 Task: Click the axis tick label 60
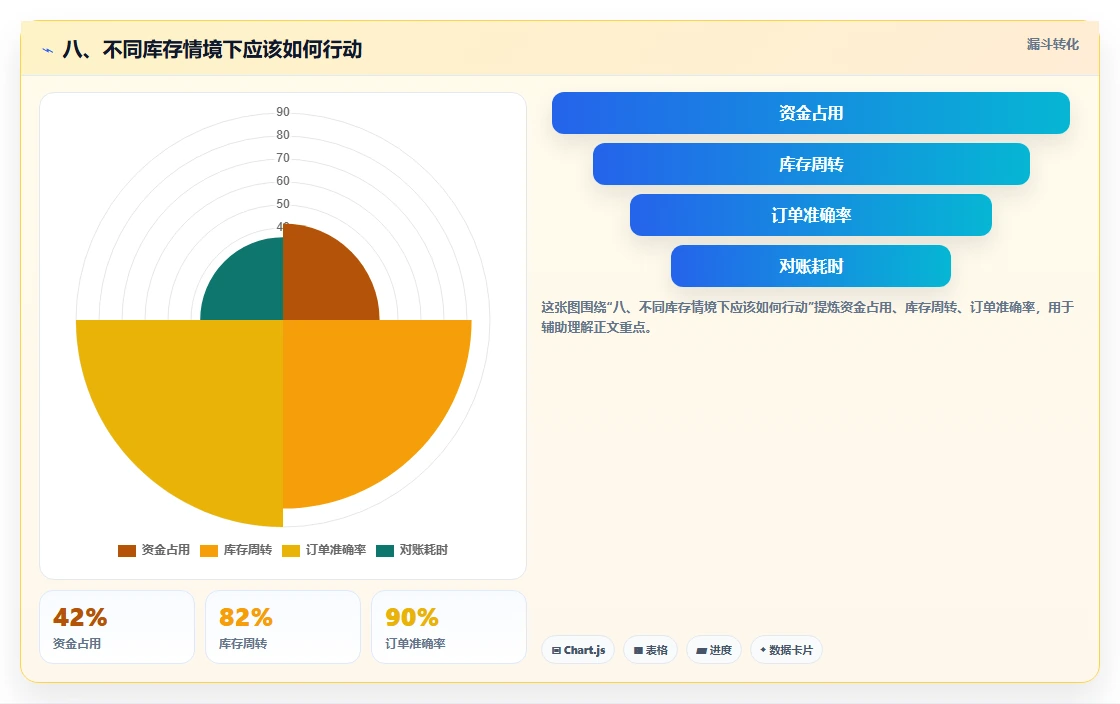pyautogui.click(x=283, y=181)
